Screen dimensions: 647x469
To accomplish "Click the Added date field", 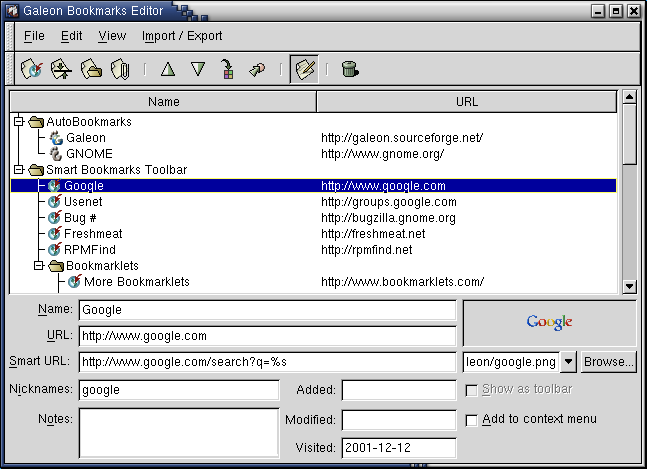I will [399, 390].
